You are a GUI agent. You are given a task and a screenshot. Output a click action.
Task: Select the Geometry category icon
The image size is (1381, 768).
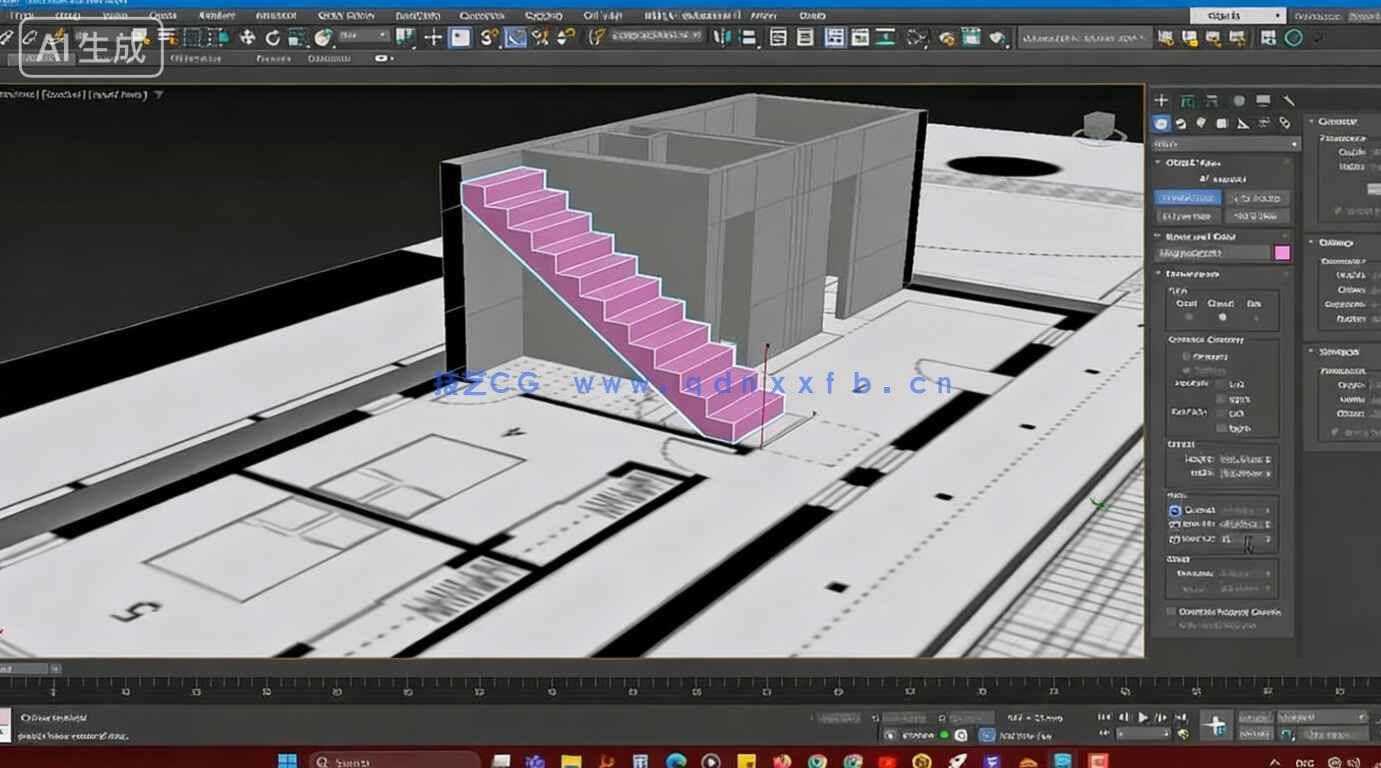coord(1161,123)
